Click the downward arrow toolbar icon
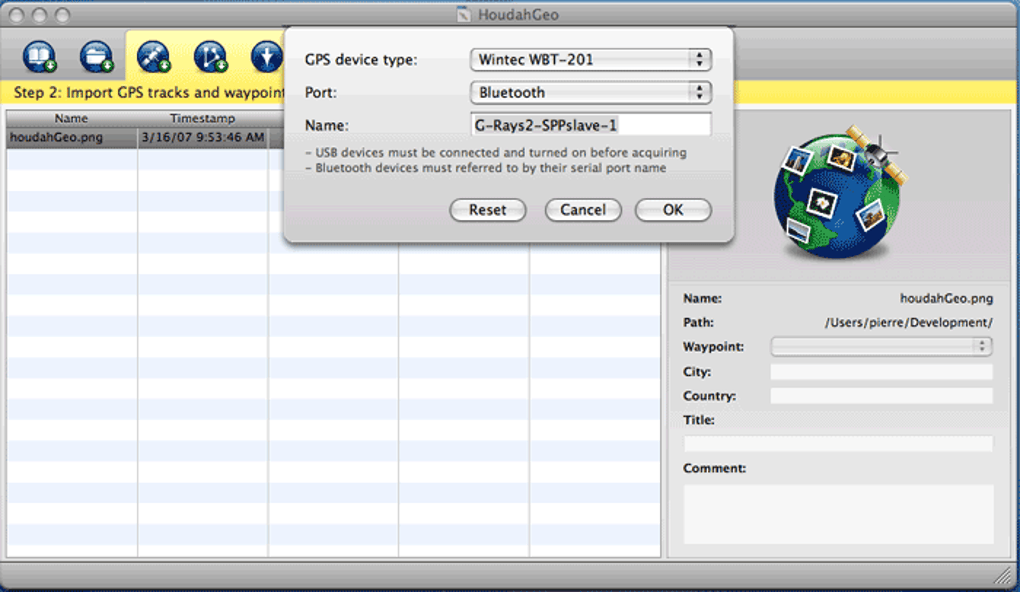 point(267,56)
